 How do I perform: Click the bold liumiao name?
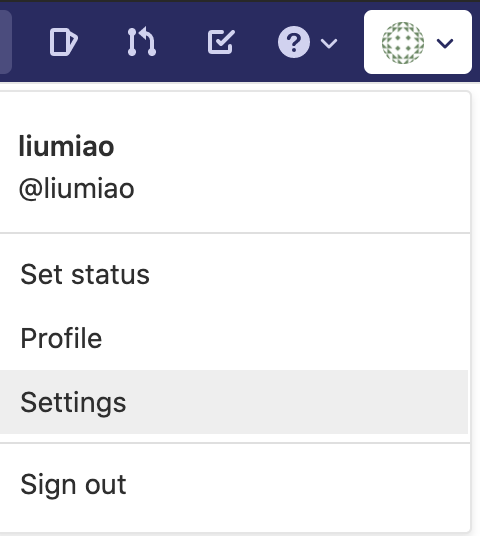tap(66, 146)
